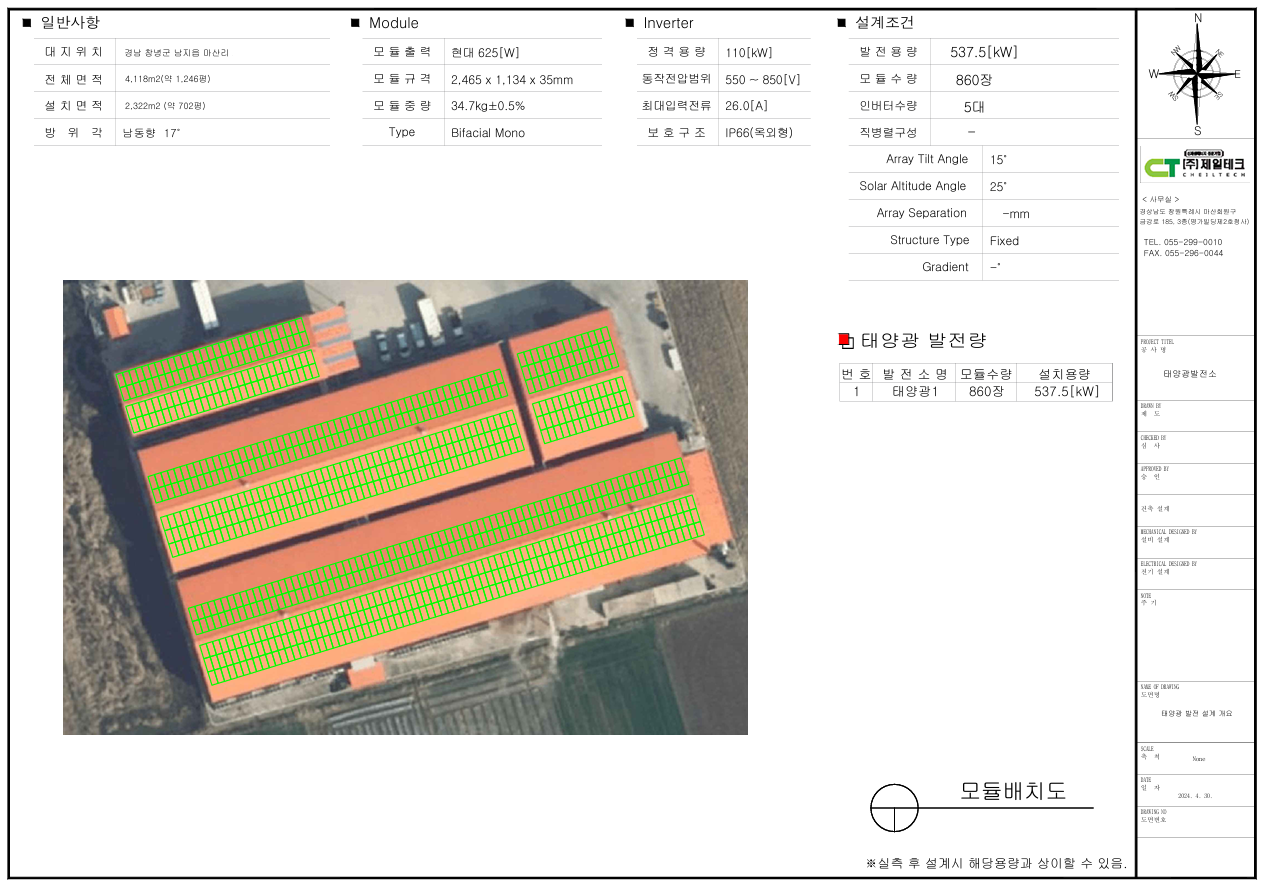Image resolution: width=1267 pixels, height=886 pixels.
Task: Click the 110[kW] inverter rated capacity value
Action: click(x=749, y=53)
